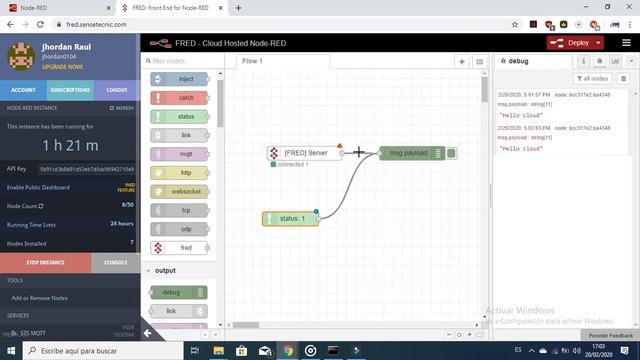Click Provide Feedback button
The image size is (640, 360).
(x=610, y=336)
